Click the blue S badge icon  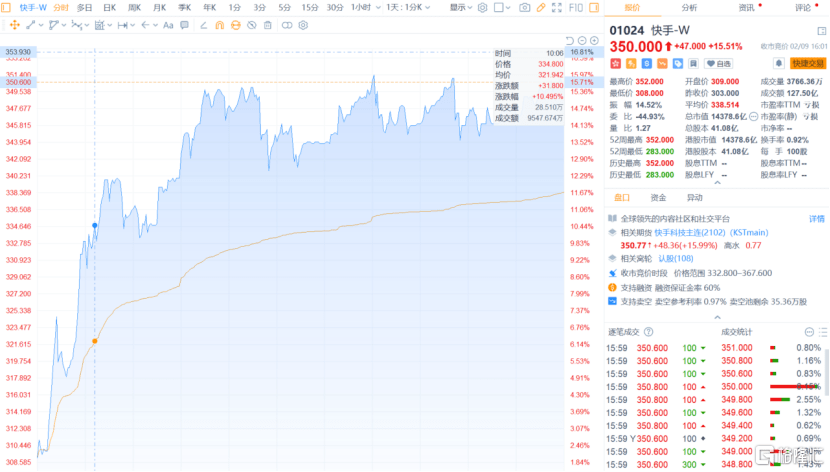coord(646,63)
